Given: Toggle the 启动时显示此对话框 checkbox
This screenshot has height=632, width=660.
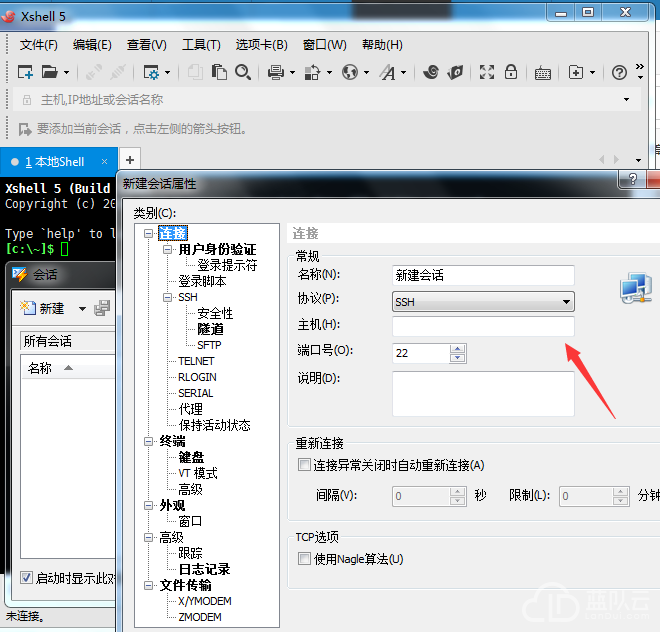Looking at the screenshot, I should (x=27, y=577).
